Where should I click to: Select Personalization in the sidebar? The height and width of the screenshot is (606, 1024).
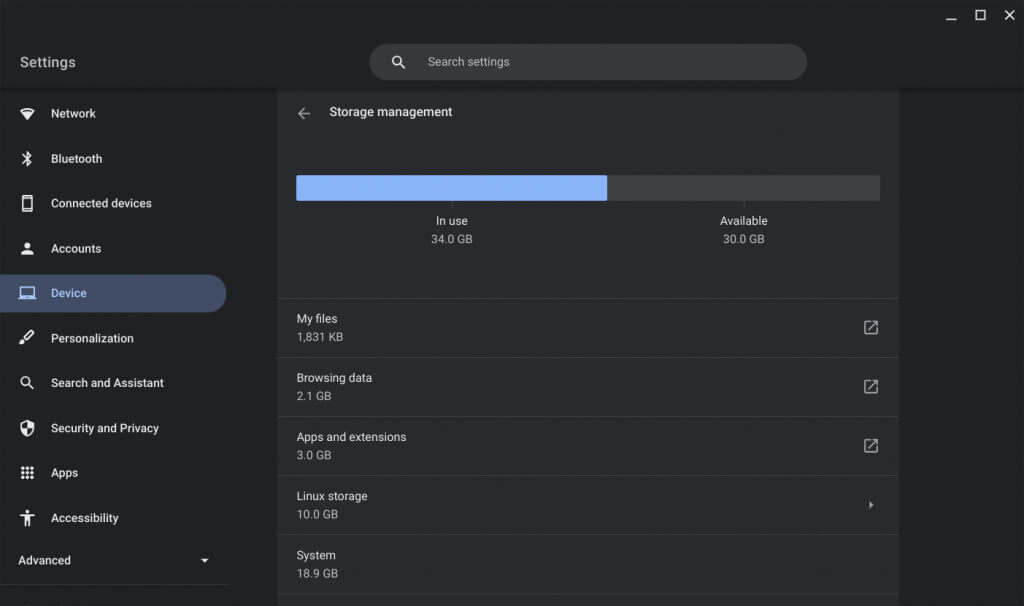tap(92, 338)
